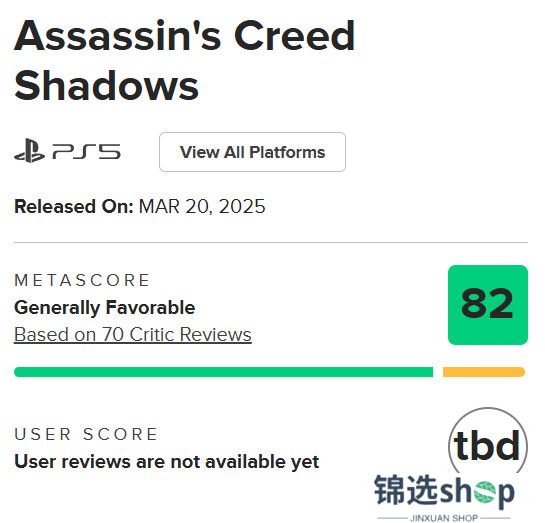Screen dimensions: 545x523
Task: Click the PlayStation logo icon
Action: (x=30, y=150)
